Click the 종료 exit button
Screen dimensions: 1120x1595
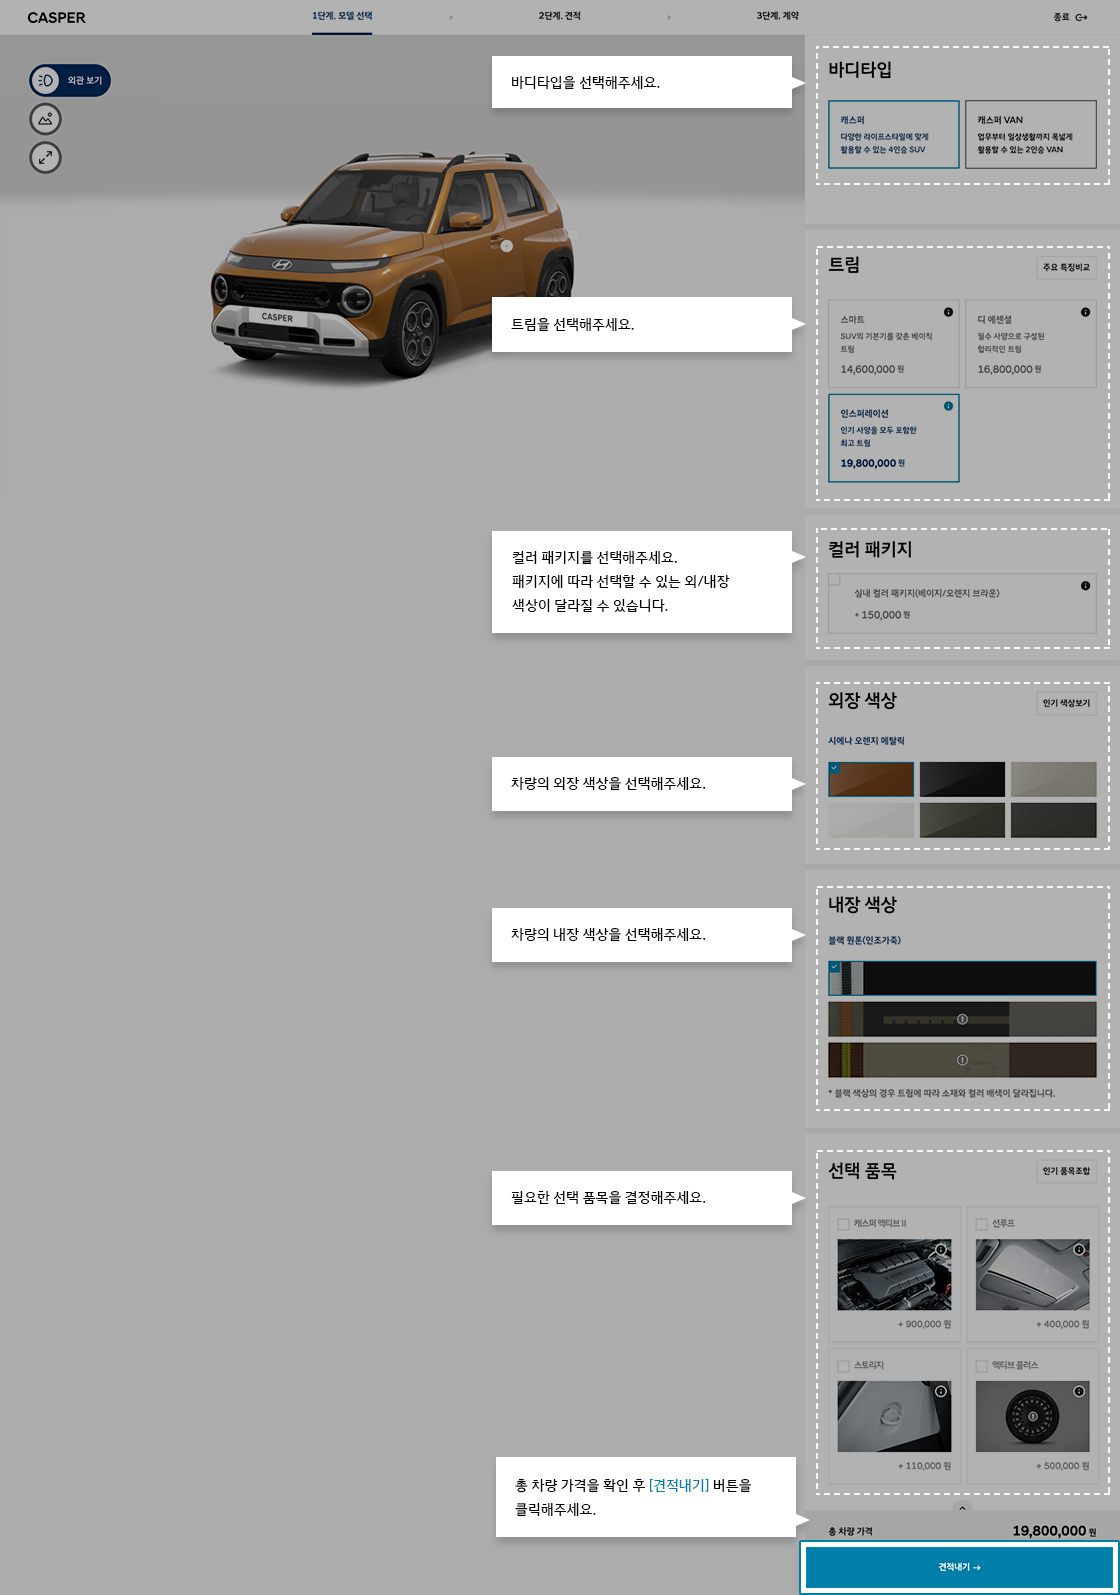pyautogui.click(x=1070, y=17)
